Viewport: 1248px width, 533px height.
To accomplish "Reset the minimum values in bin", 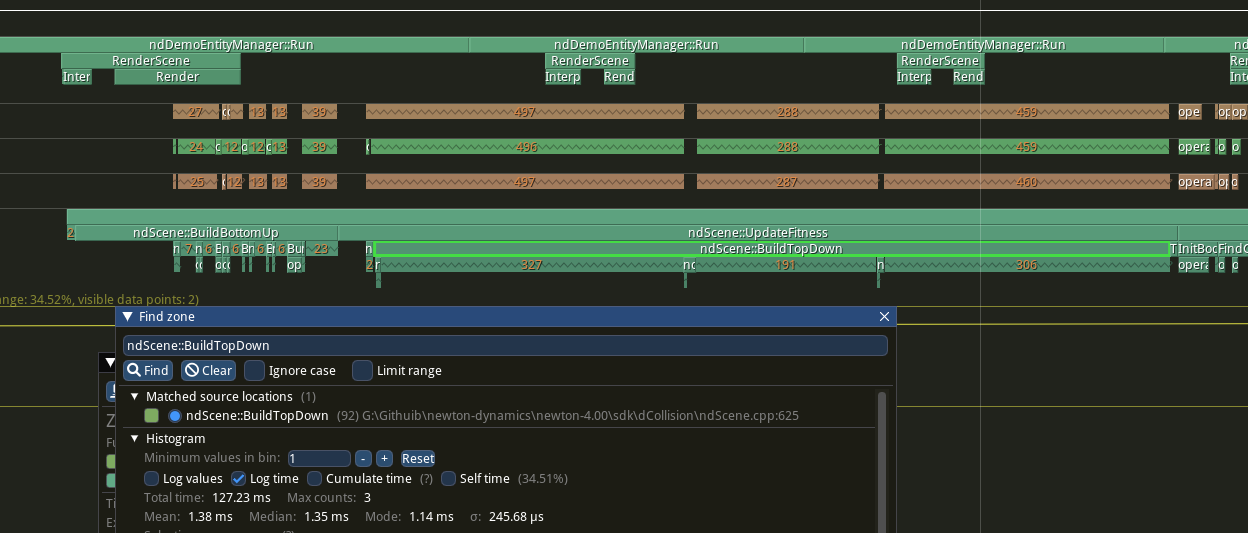I will point(418,458).
